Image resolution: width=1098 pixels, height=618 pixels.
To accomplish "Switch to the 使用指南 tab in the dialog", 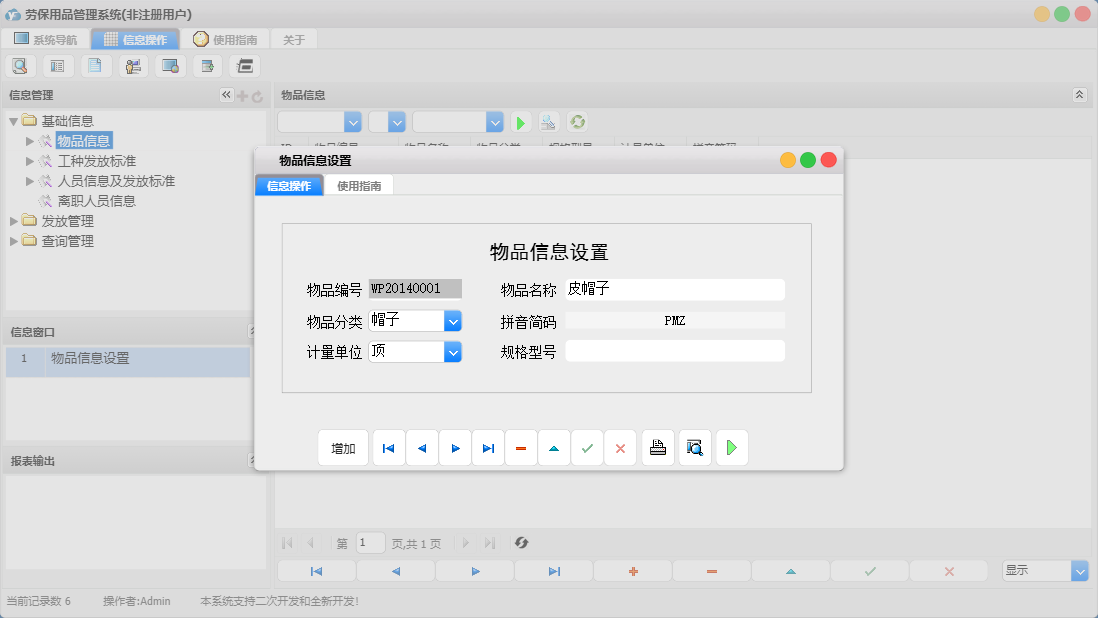I will click(359, 185).
